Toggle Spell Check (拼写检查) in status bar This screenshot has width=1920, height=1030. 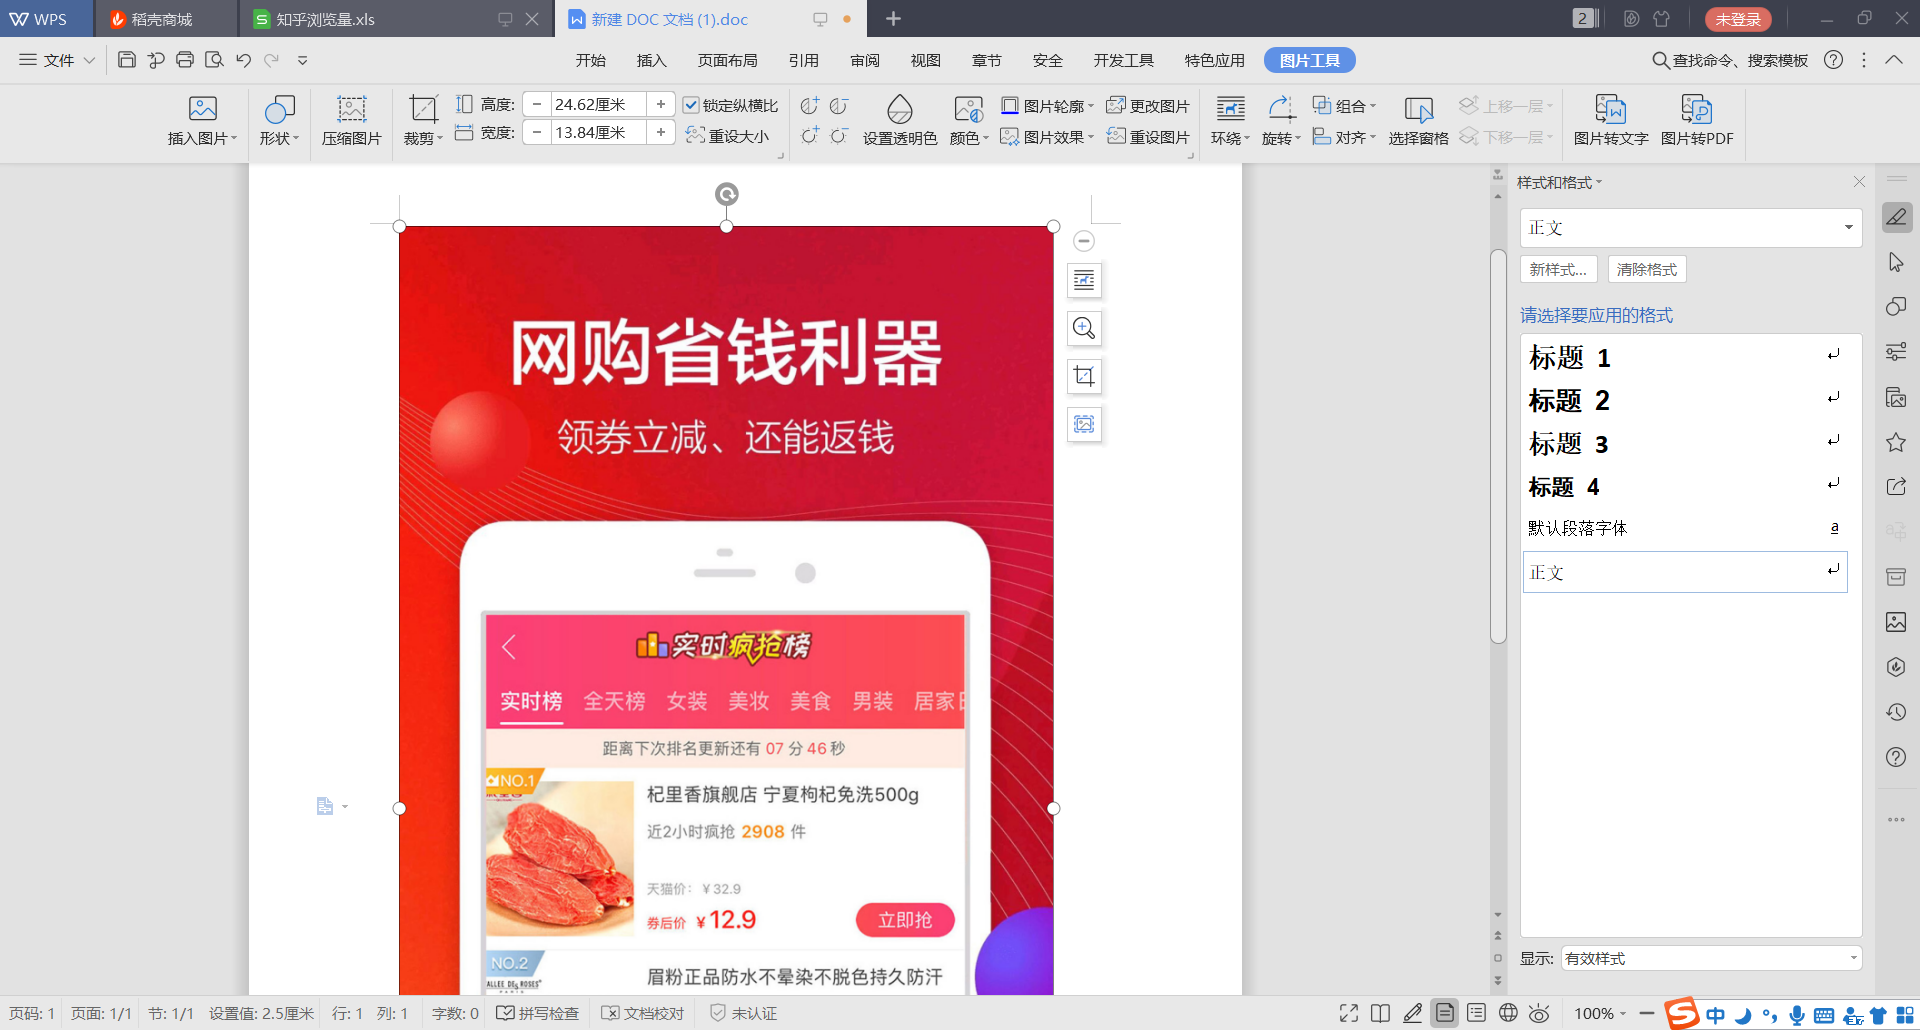coord(538,1013)
